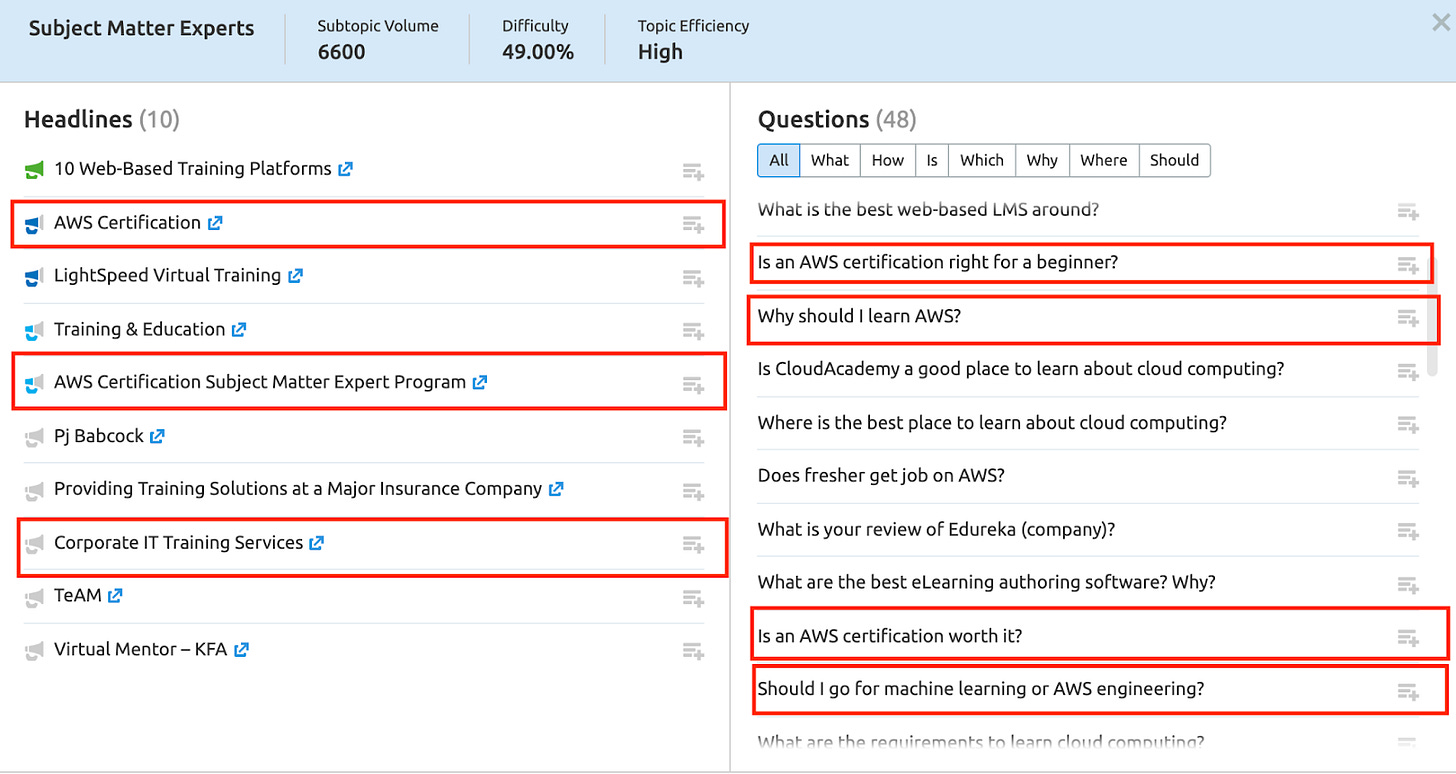Open external link icon beside TeAM headline
1456x774 pixels.
pyautogui.click(x=115, y=597)
